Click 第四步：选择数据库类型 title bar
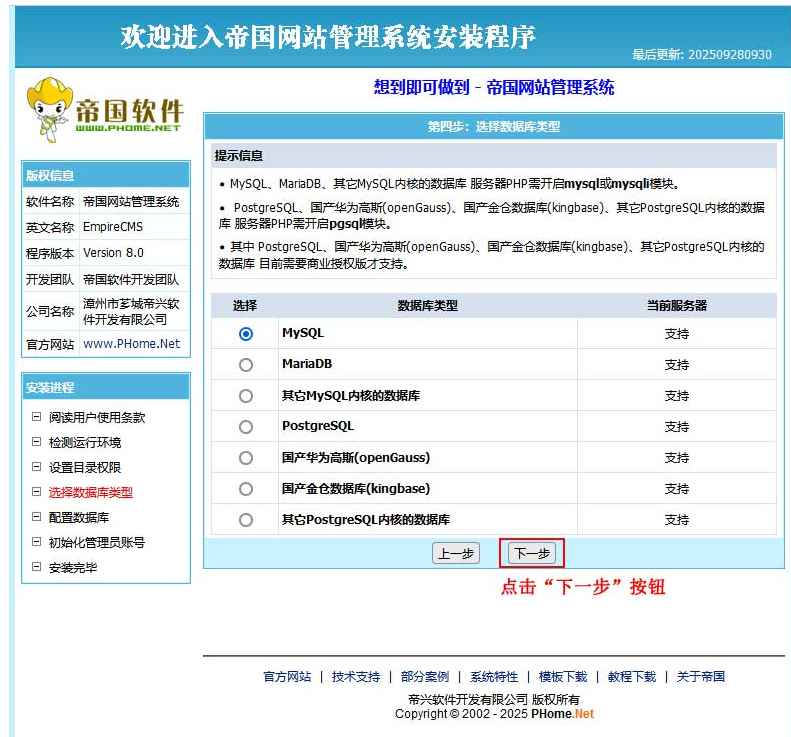 (x=494, y=126)
